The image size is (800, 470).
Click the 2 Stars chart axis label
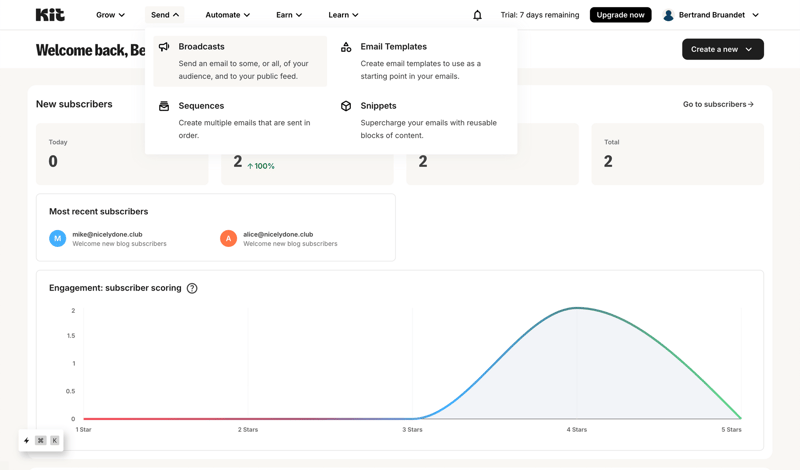click(248, 430)
